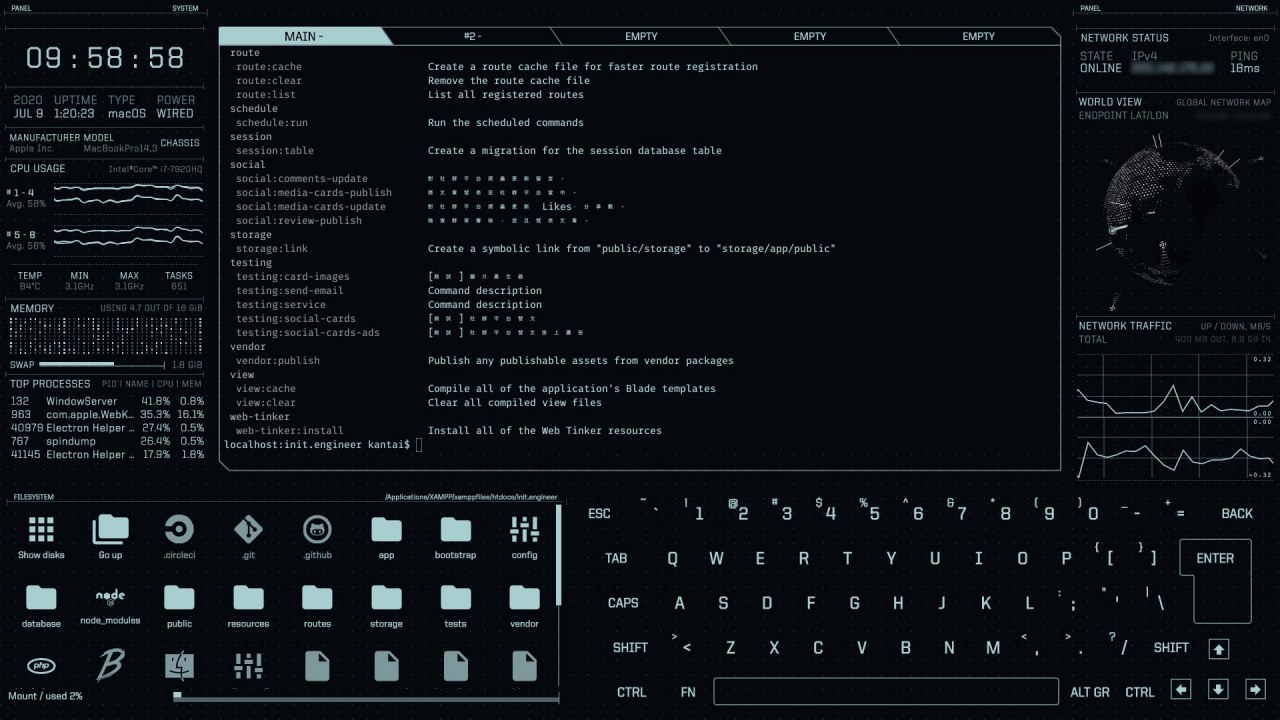The image size is (1280, 720).
Task: Switch to the MAIN terminal tab
Action: (x=302, y=36)
